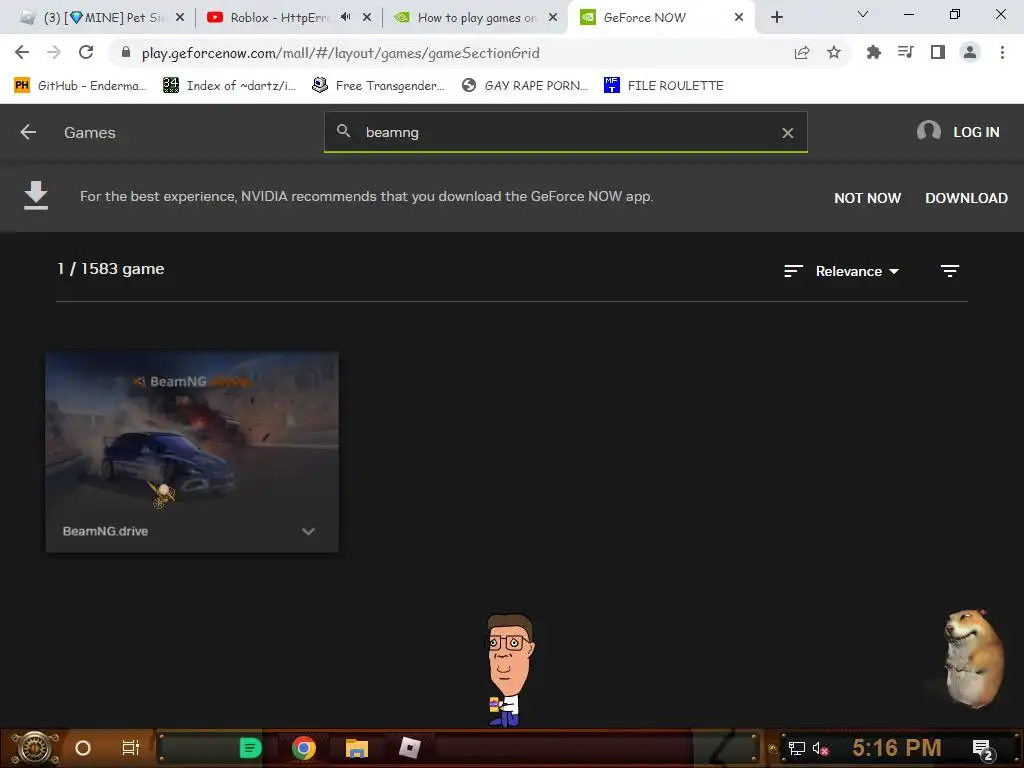Open the Roblox taskbar icon
The height and width of the screenshot is (768, 1024).
(409, 748)
